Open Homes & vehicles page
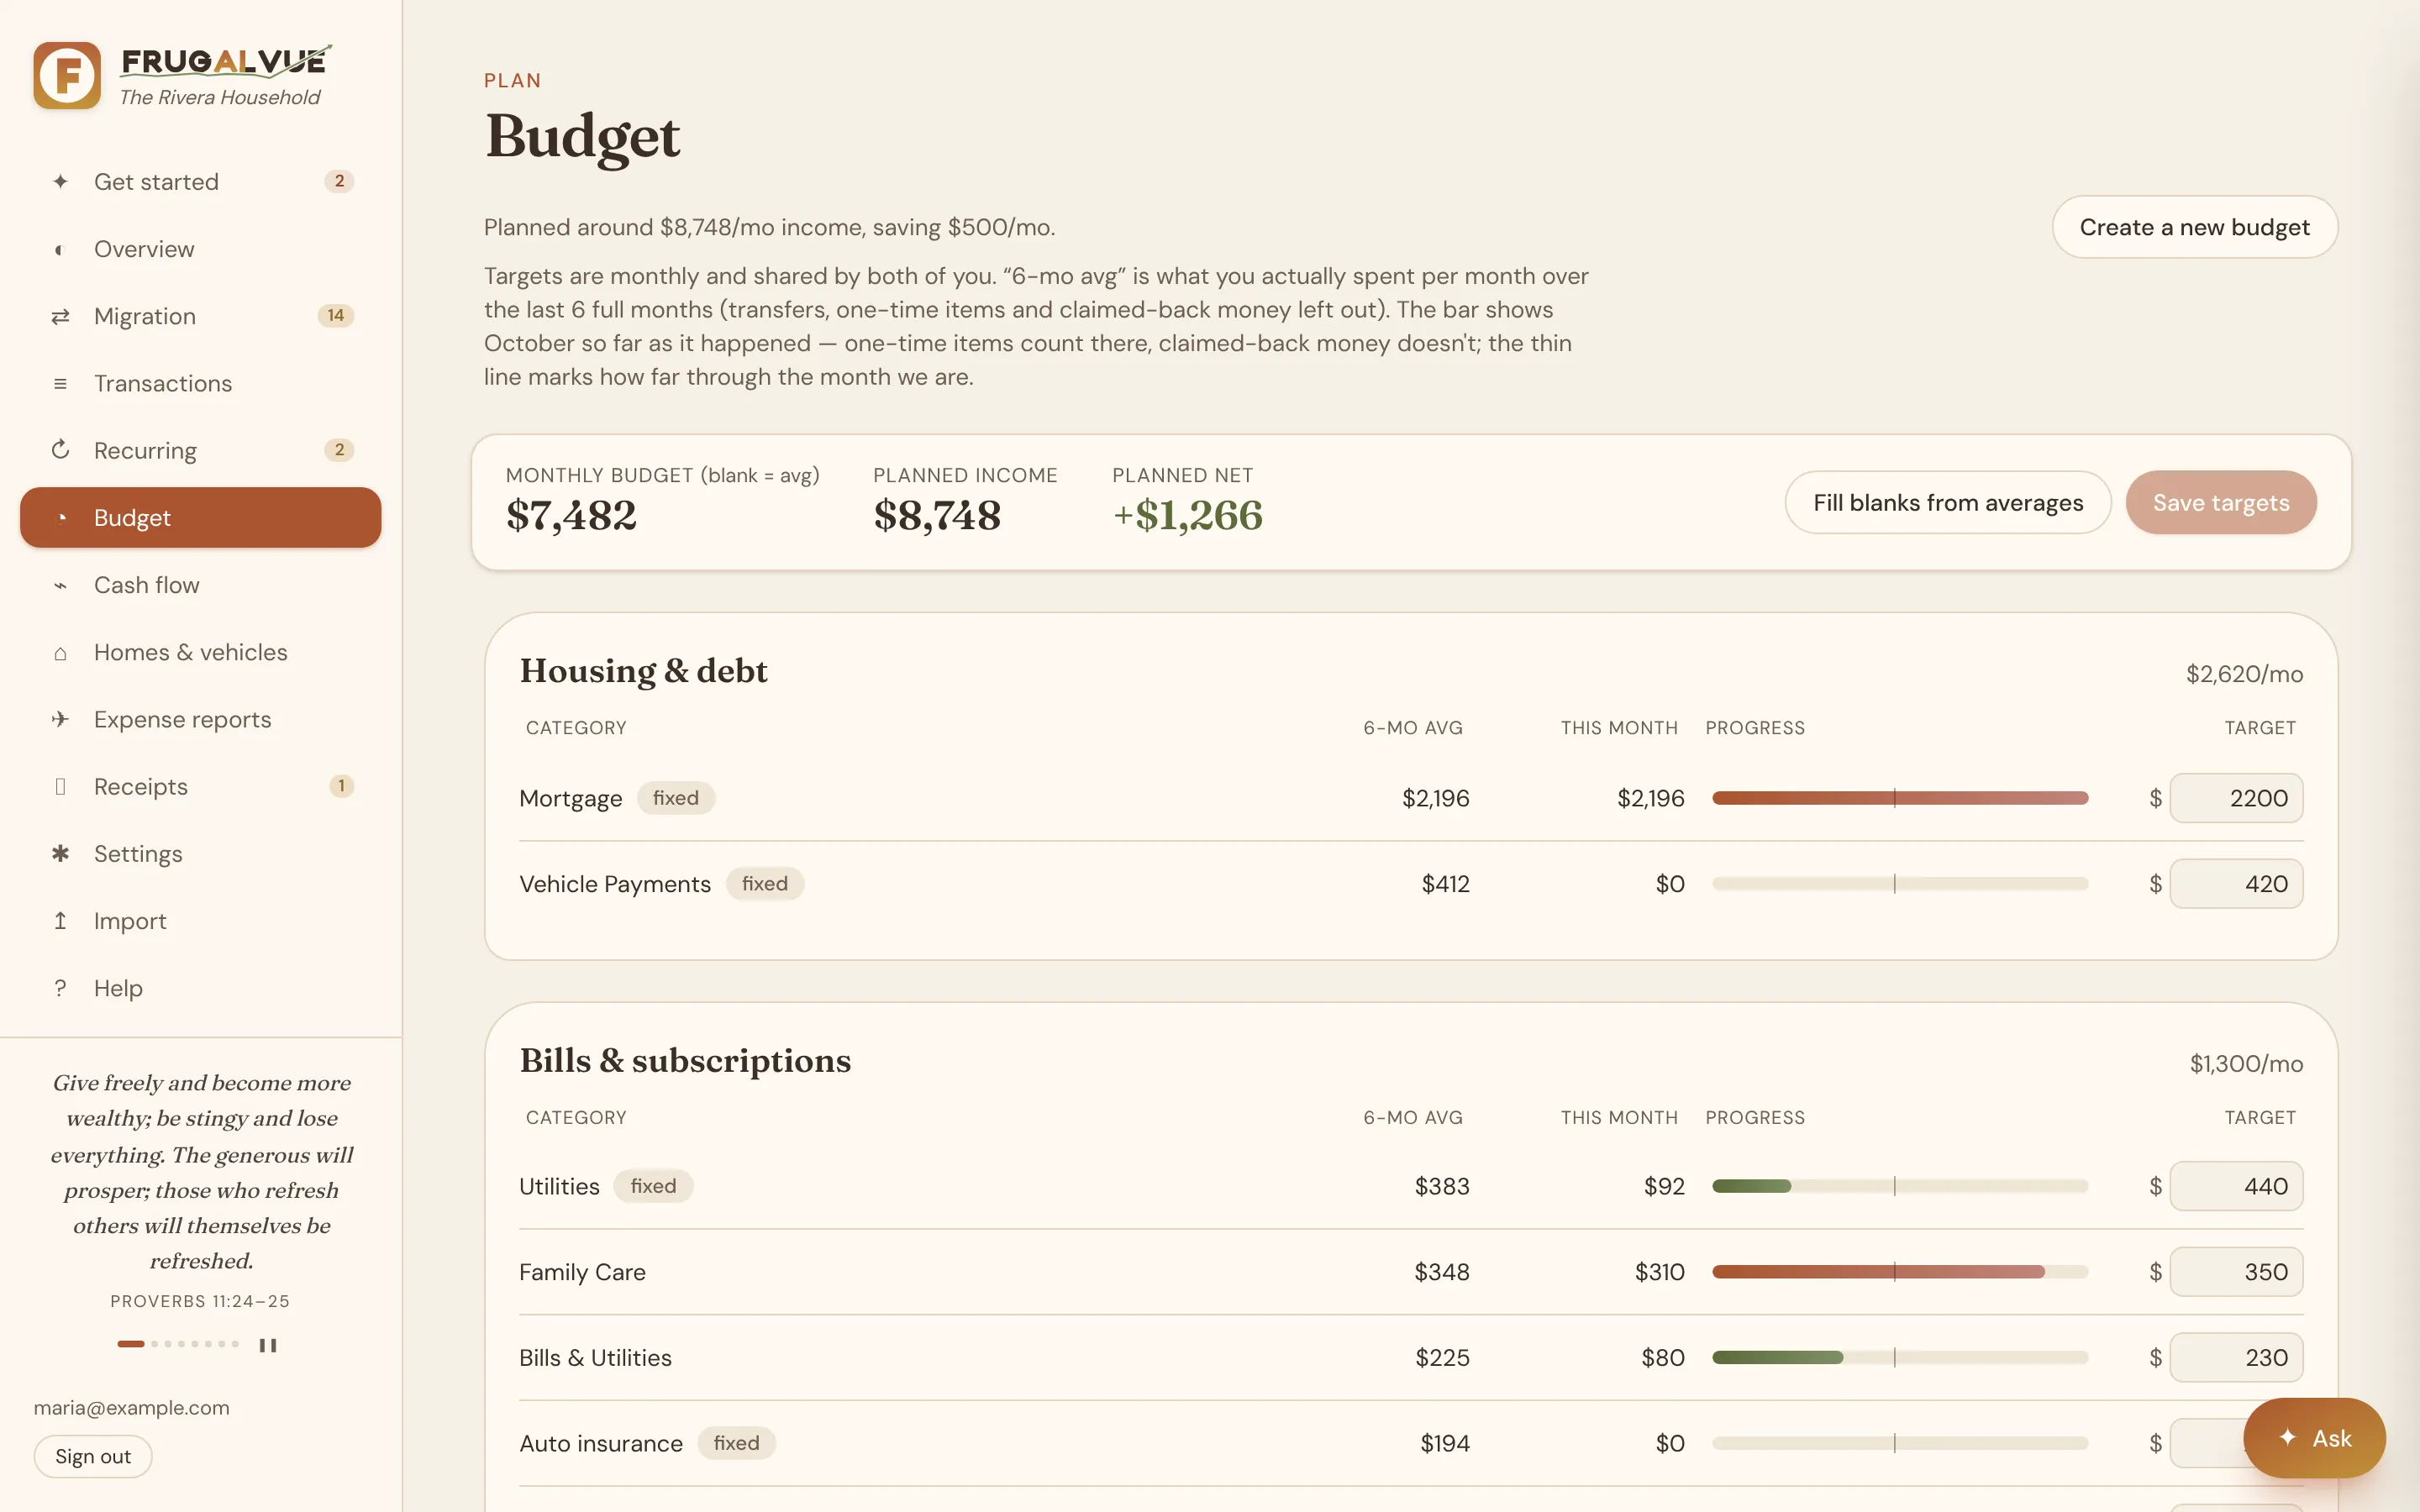 pos(200,652)
